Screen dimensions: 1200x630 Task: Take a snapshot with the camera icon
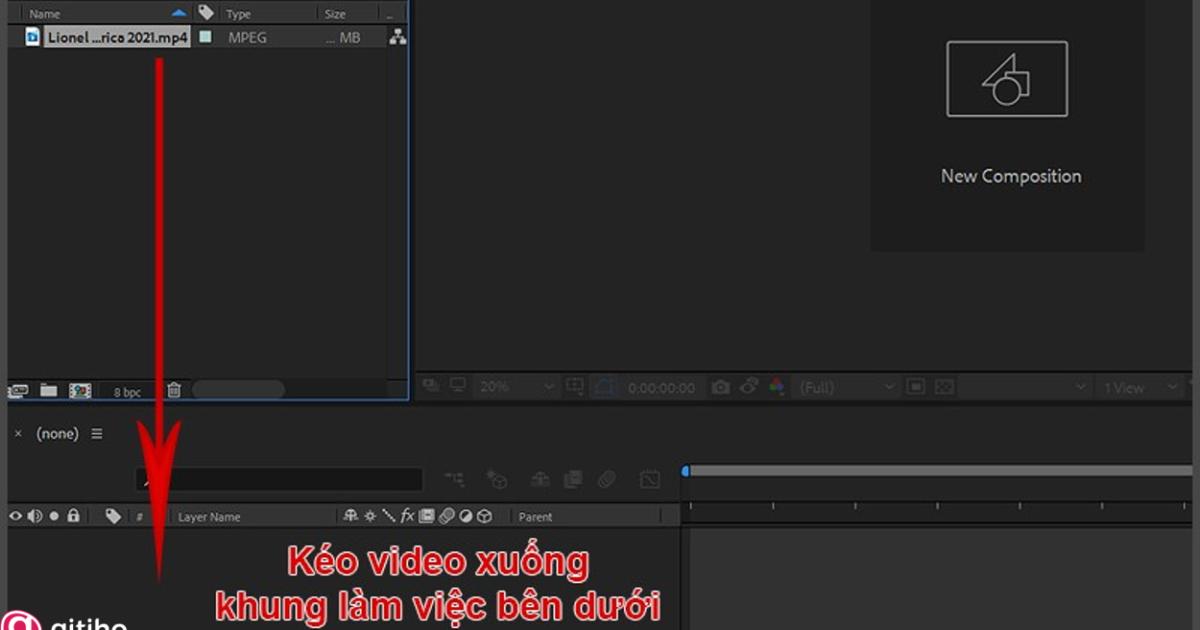point(720,386)
